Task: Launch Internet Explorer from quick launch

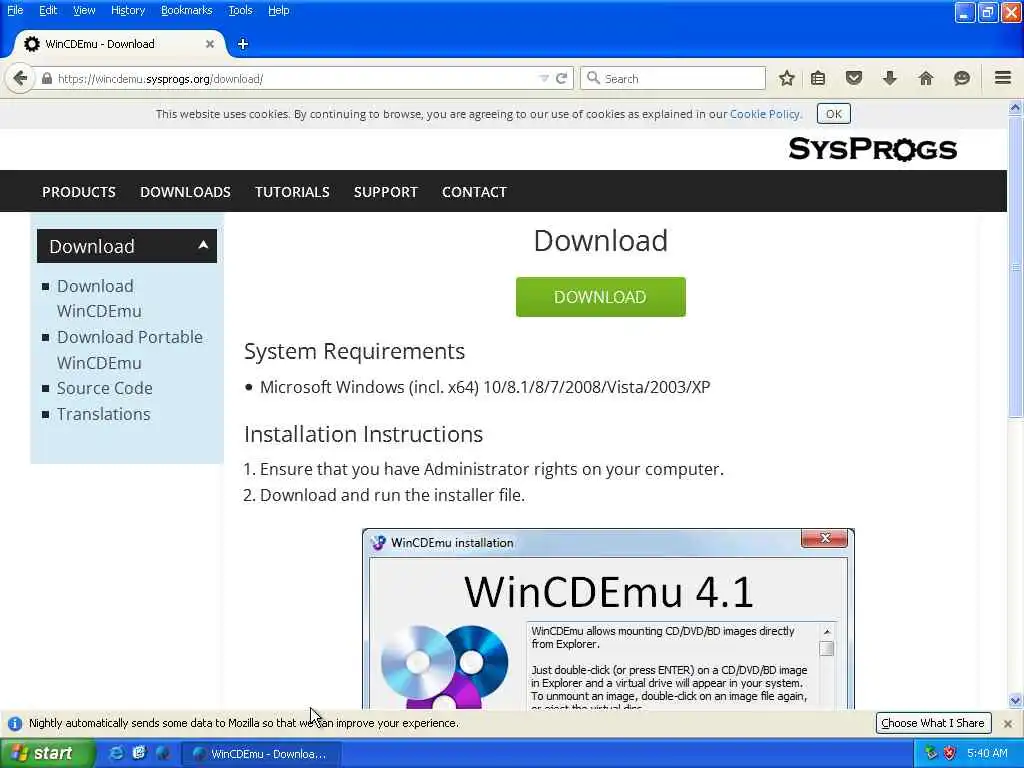Action: tap(116, 754)
